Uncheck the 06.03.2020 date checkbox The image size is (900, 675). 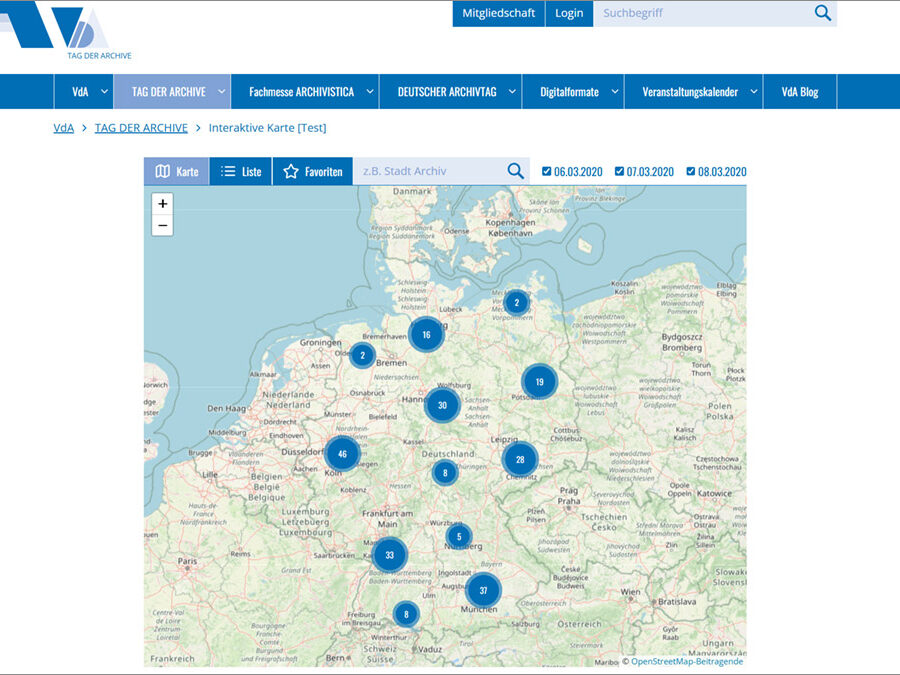coord(546,171)
